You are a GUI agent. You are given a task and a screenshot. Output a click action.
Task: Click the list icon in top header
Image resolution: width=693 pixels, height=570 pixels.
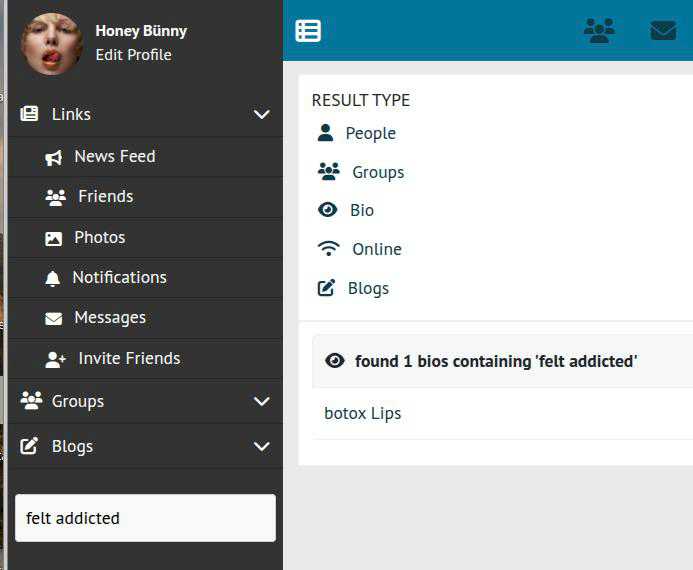pyautogui.click(x=308, y=31)
